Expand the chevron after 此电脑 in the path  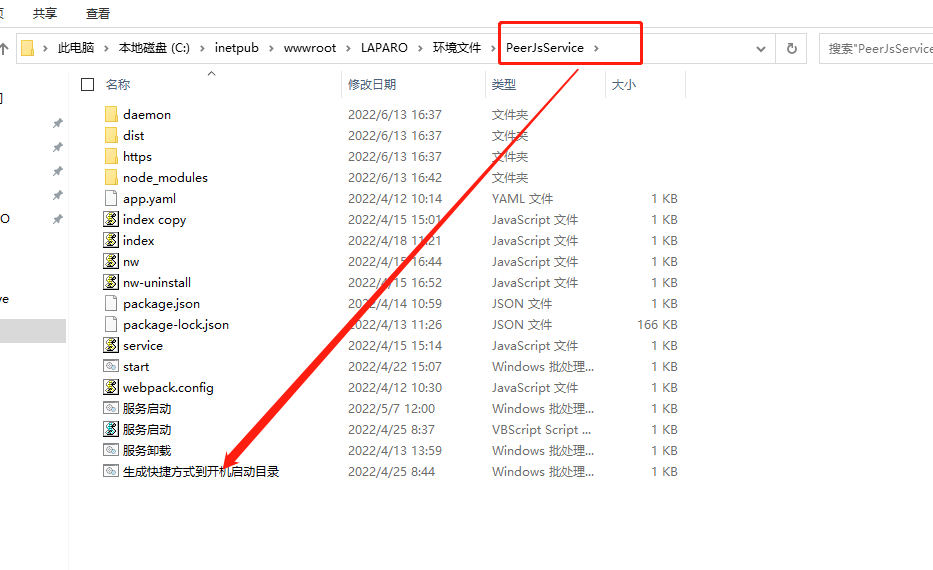coord(106,48)
